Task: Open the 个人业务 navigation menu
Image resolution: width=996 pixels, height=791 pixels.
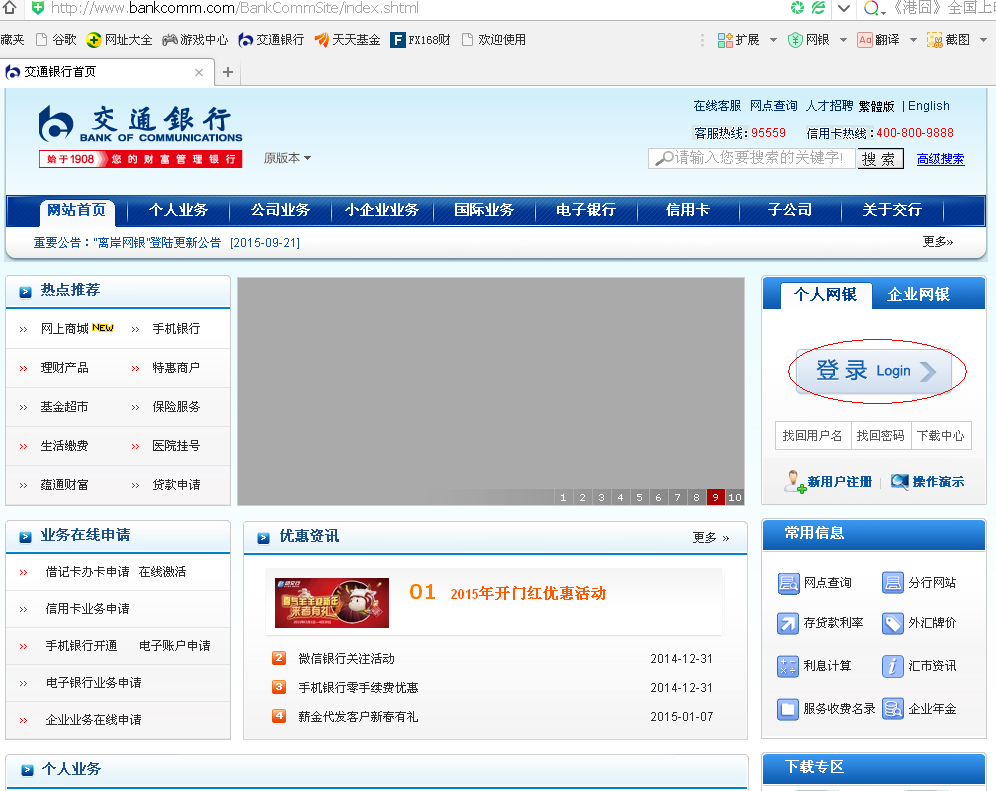Action: 178,210
